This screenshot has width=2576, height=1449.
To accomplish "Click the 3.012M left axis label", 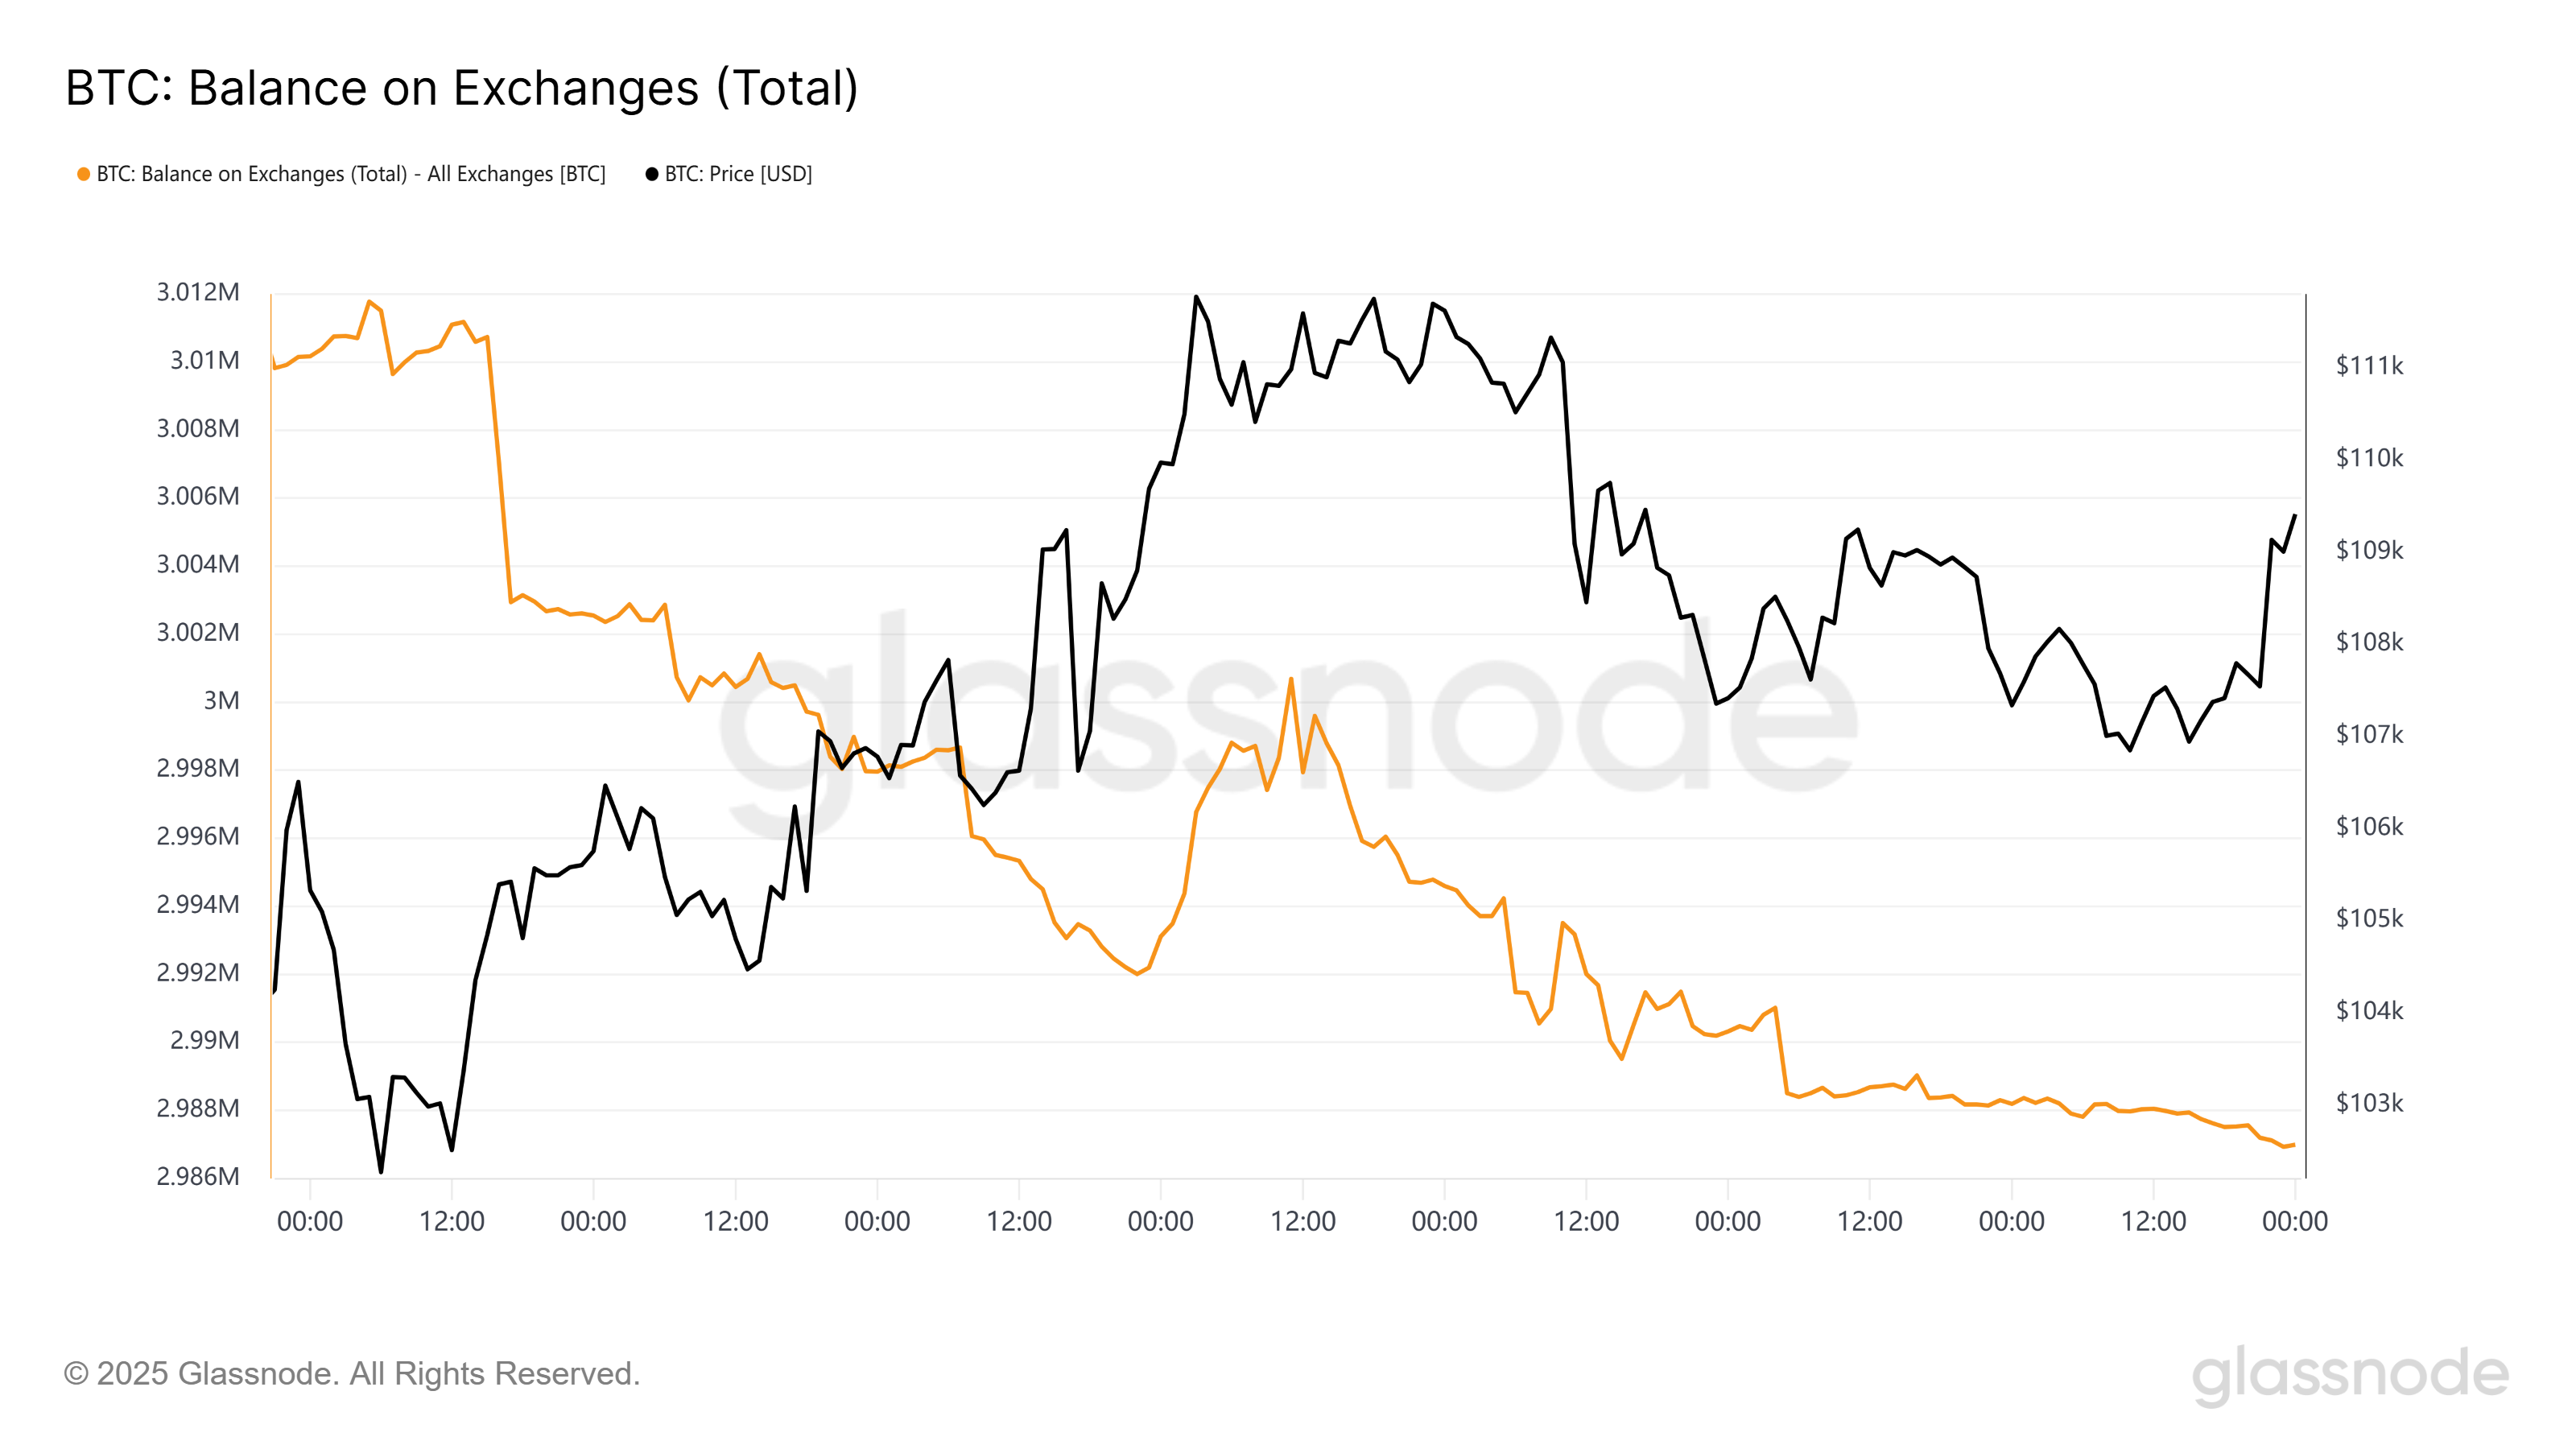I will (x=198, y=292).
